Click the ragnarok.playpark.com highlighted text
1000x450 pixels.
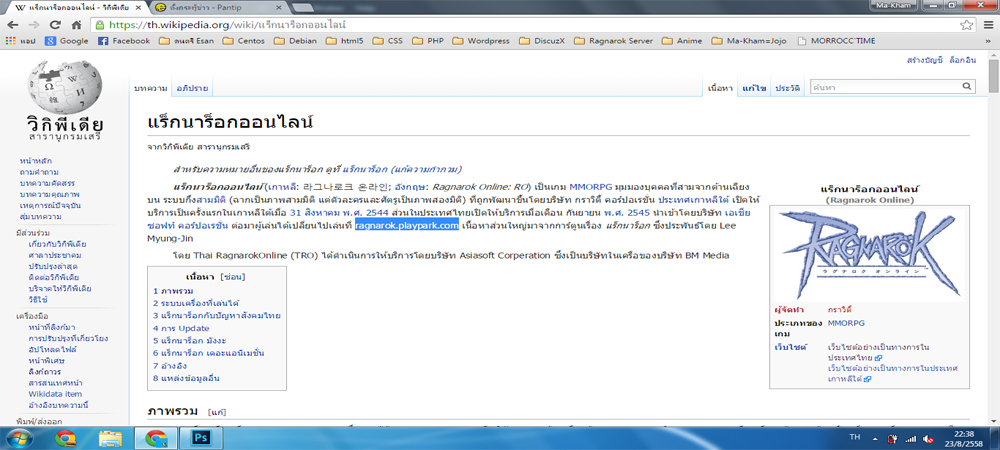[x=407, y=225]
